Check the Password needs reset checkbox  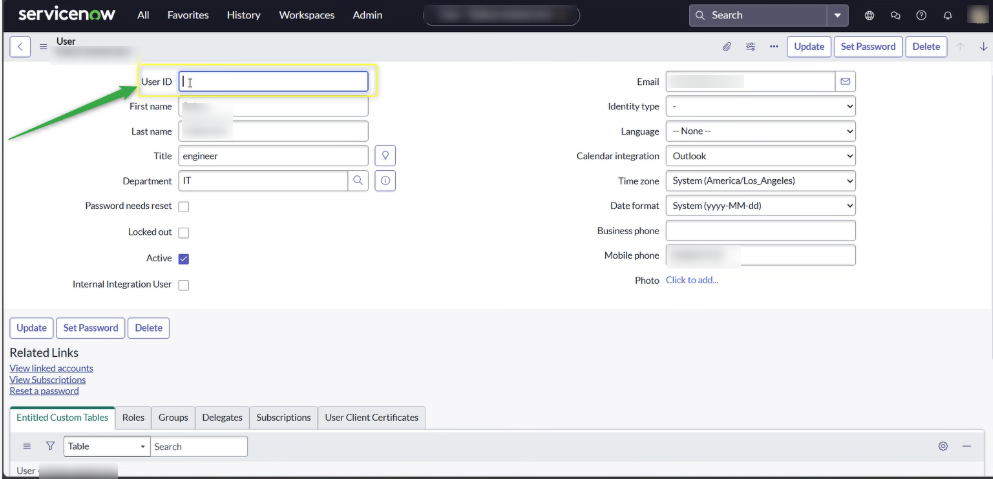click(x=184, y=207)
